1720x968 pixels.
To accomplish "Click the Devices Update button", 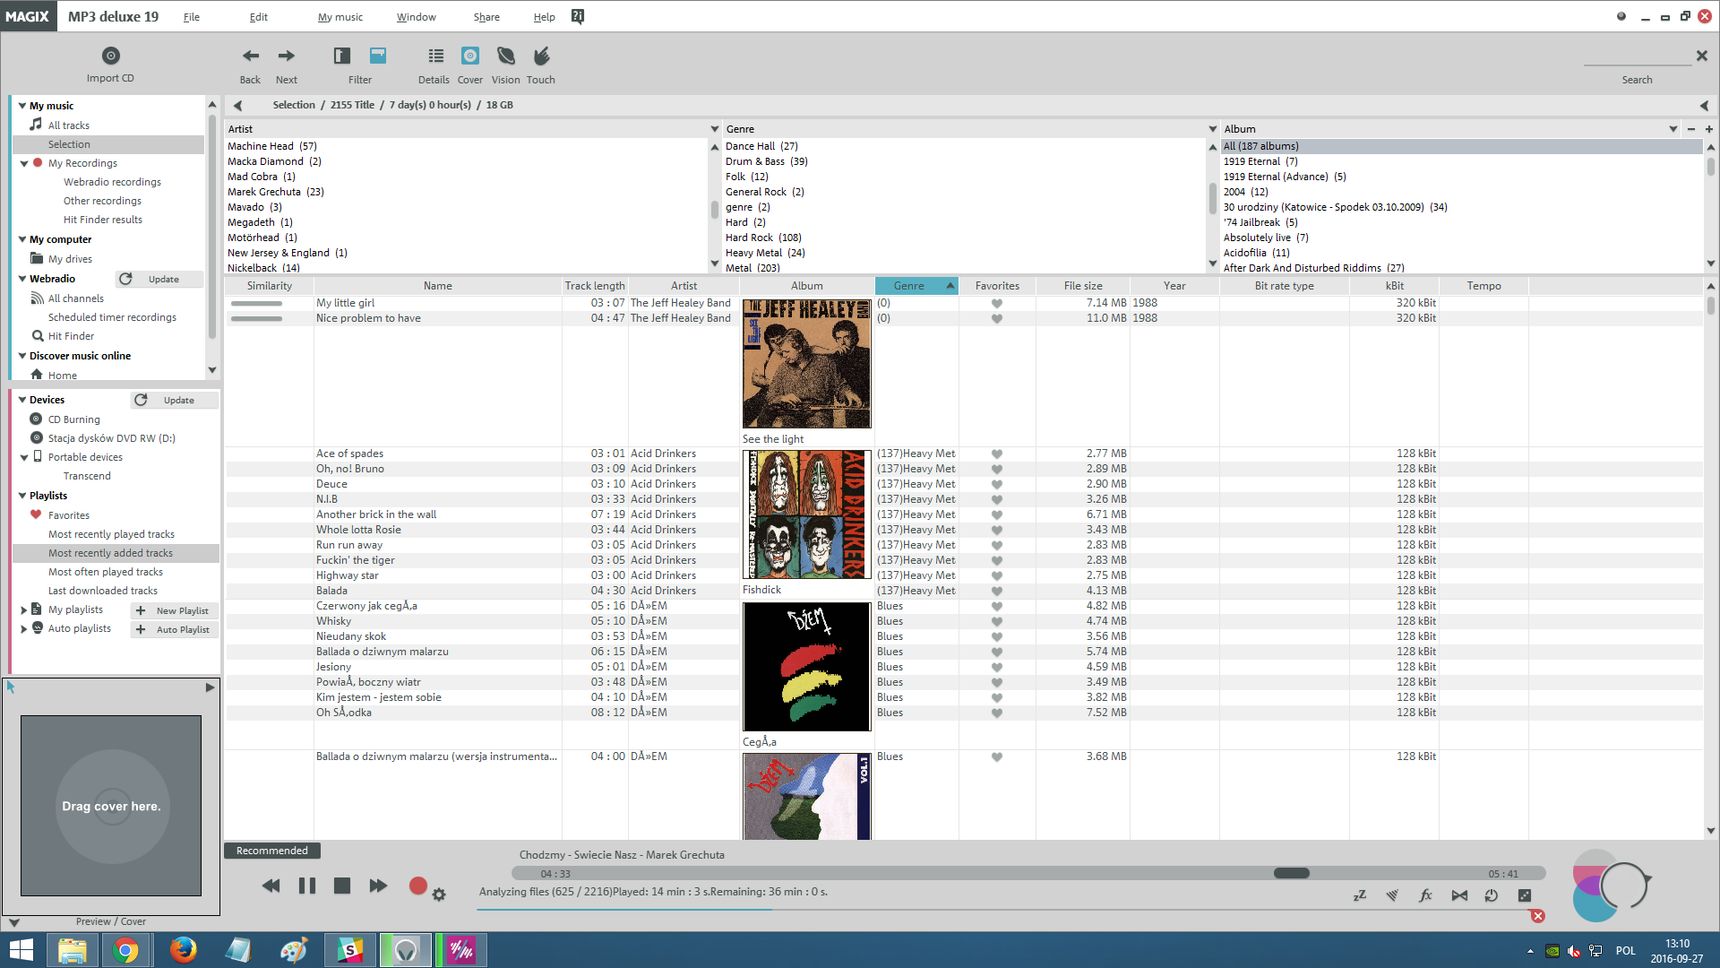I will [x=174, y=400].
